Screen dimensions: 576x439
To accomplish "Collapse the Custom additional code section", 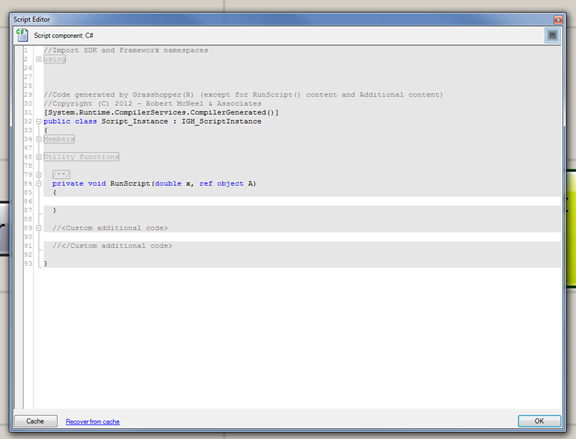I will [x=39, y=228].
